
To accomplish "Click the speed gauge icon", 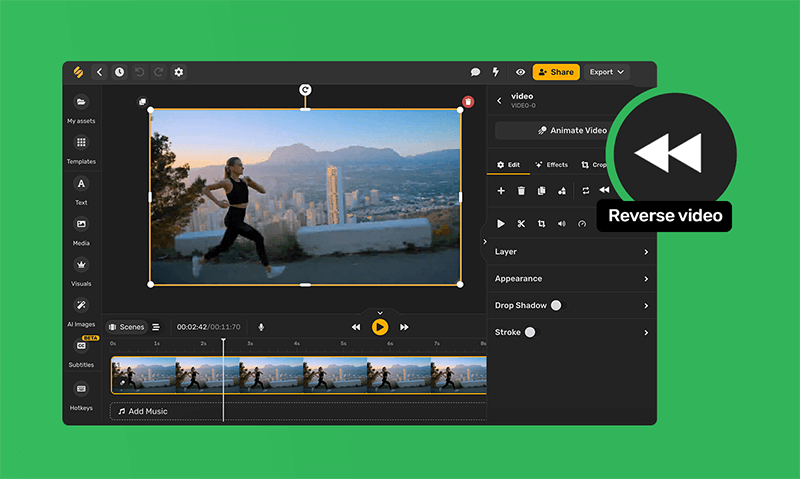I will 582,224.
